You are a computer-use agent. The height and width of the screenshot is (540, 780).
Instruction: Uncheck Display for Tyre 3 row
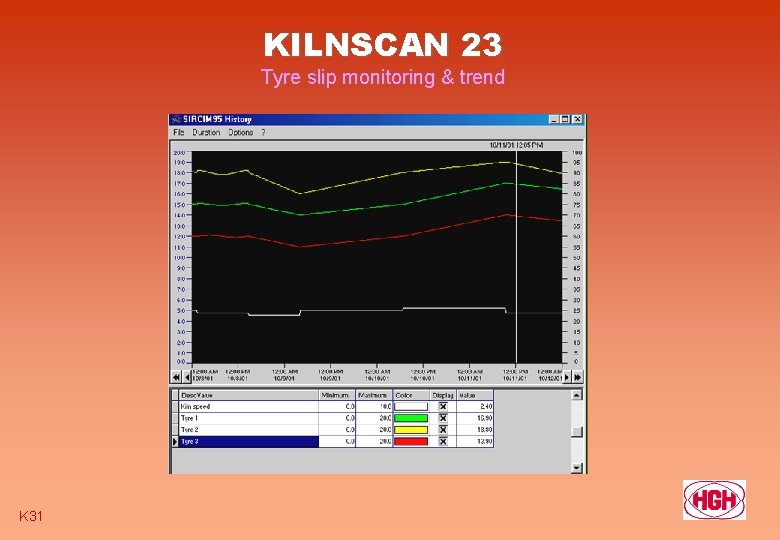(x=443, y=442)
